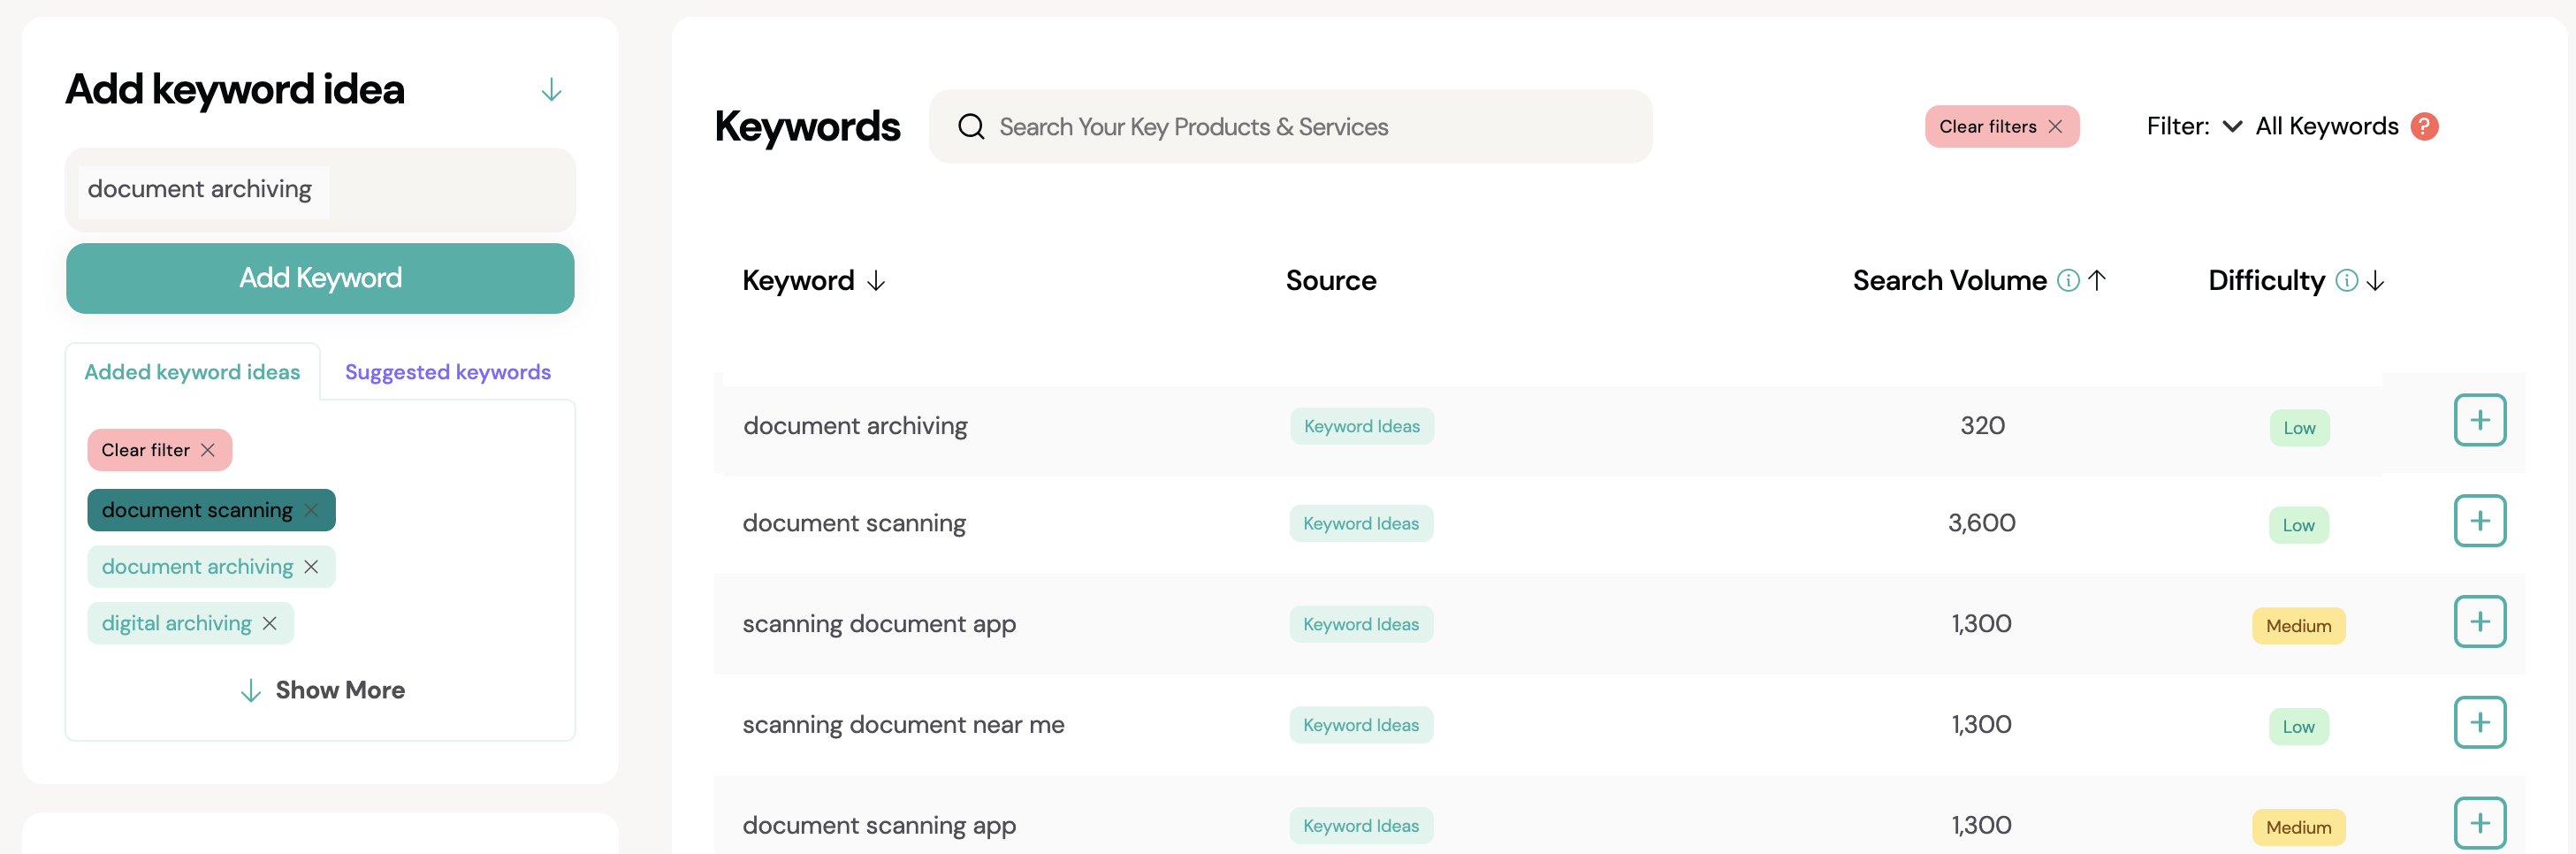Screen dimensions: 2576x854
Task: Click Keyword Ideas tag for document archiving
Action: pos(1361,426)
